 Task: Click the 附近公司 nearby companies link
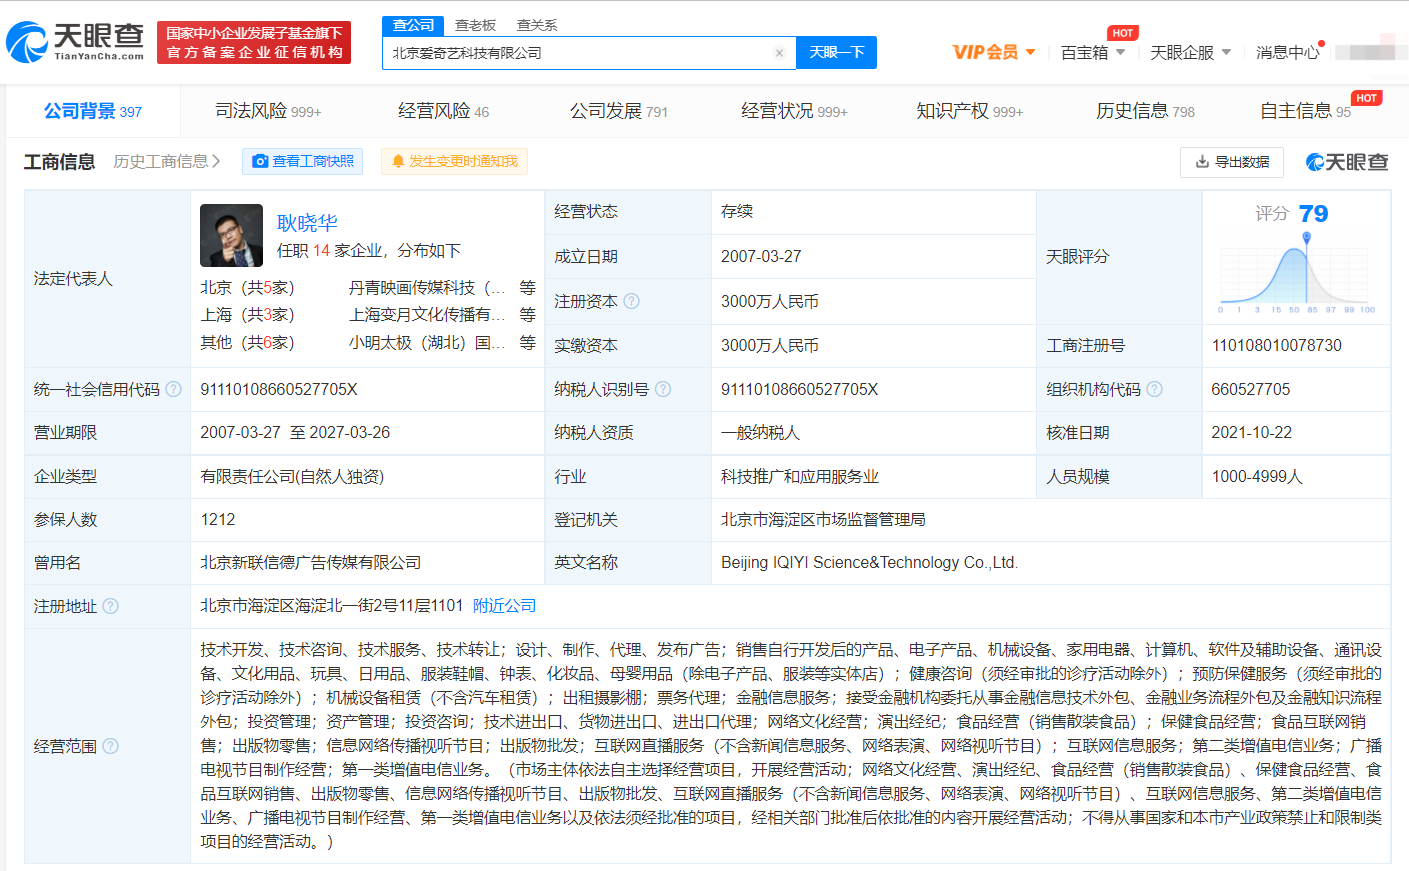504,606
